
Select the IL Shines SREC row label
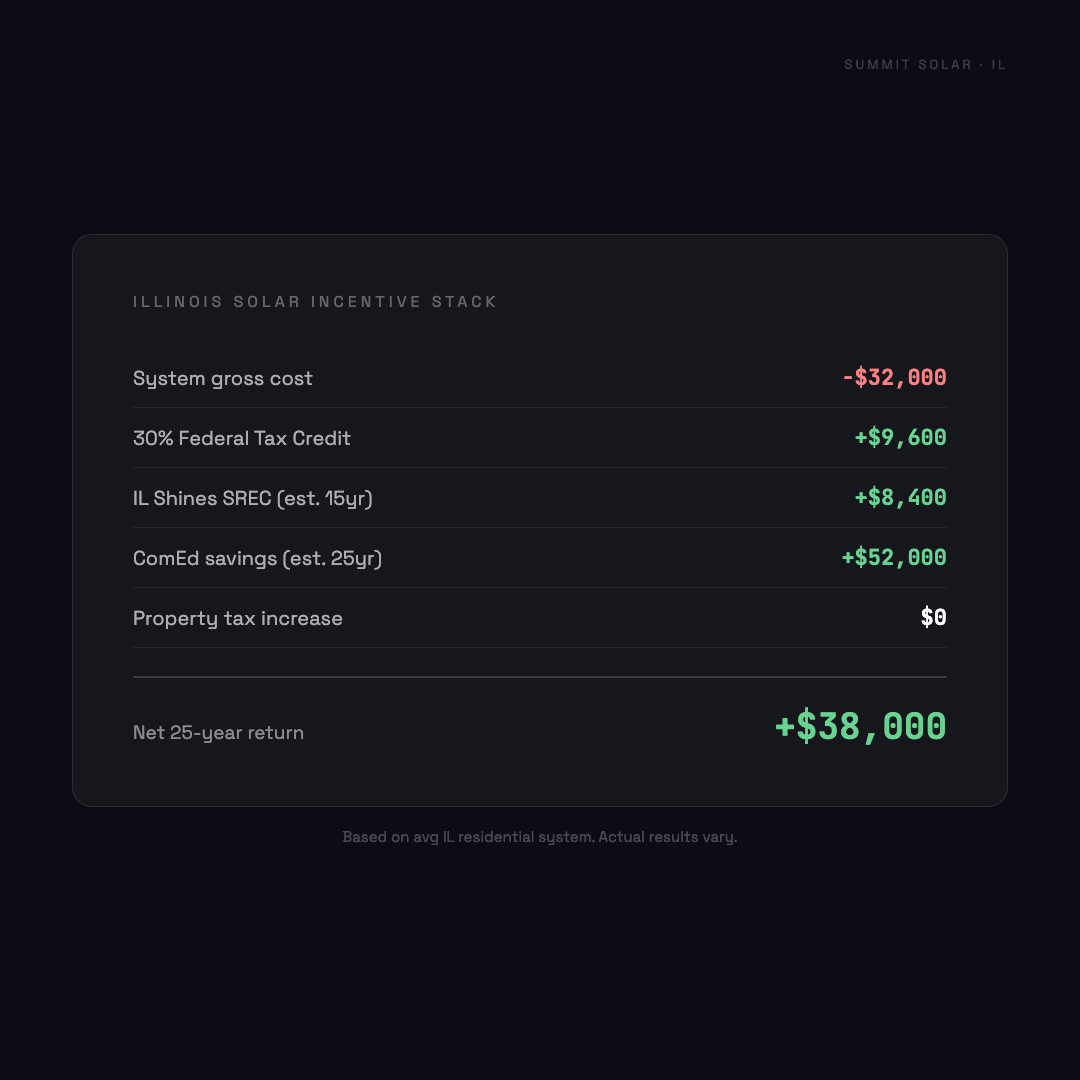click(253, 499)
